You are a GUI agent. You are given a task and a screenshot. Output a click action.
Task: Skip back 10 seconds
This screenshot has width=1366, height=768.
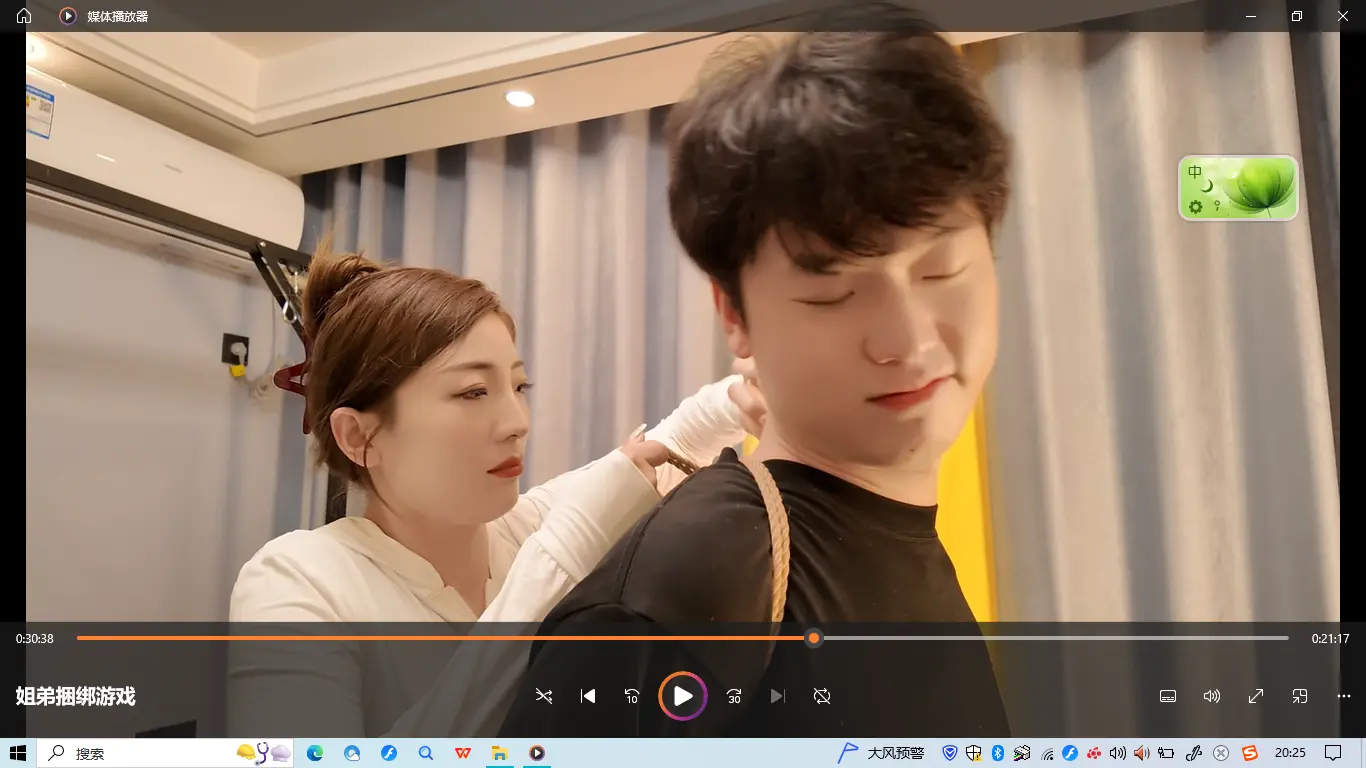[632, 696]
